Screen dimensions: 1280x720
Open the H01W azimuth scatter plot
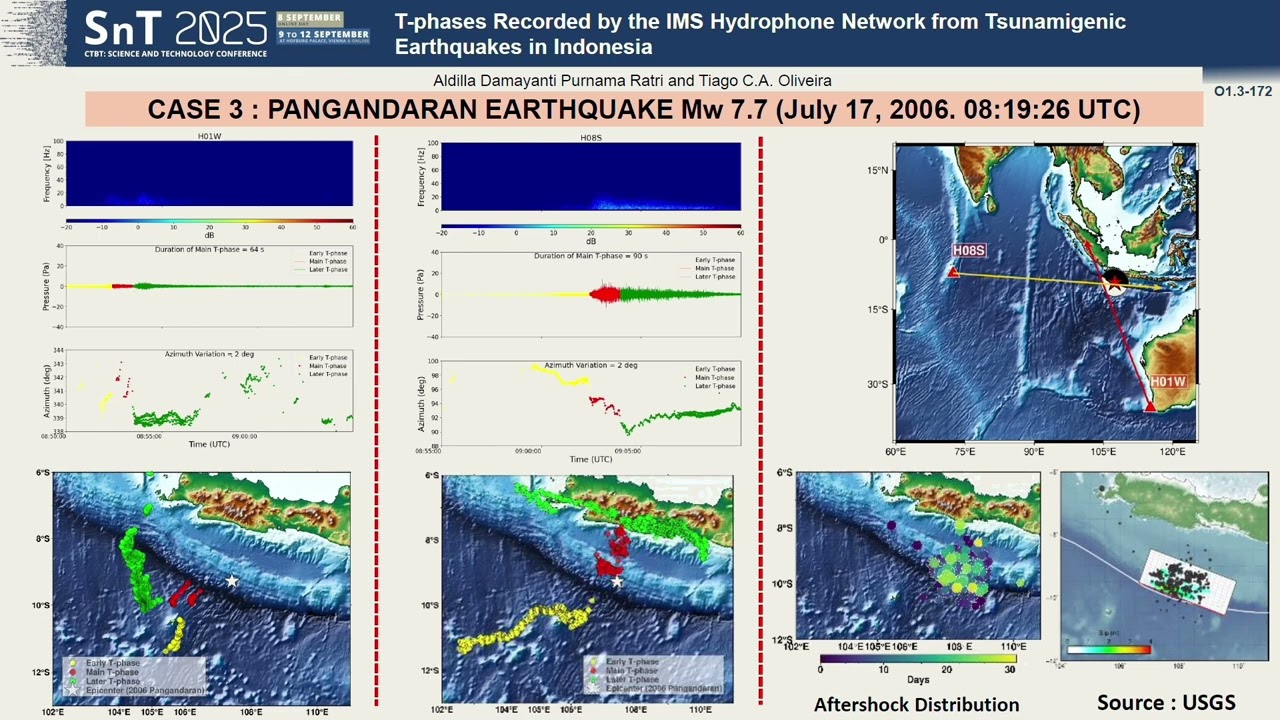tap(209, 390)
